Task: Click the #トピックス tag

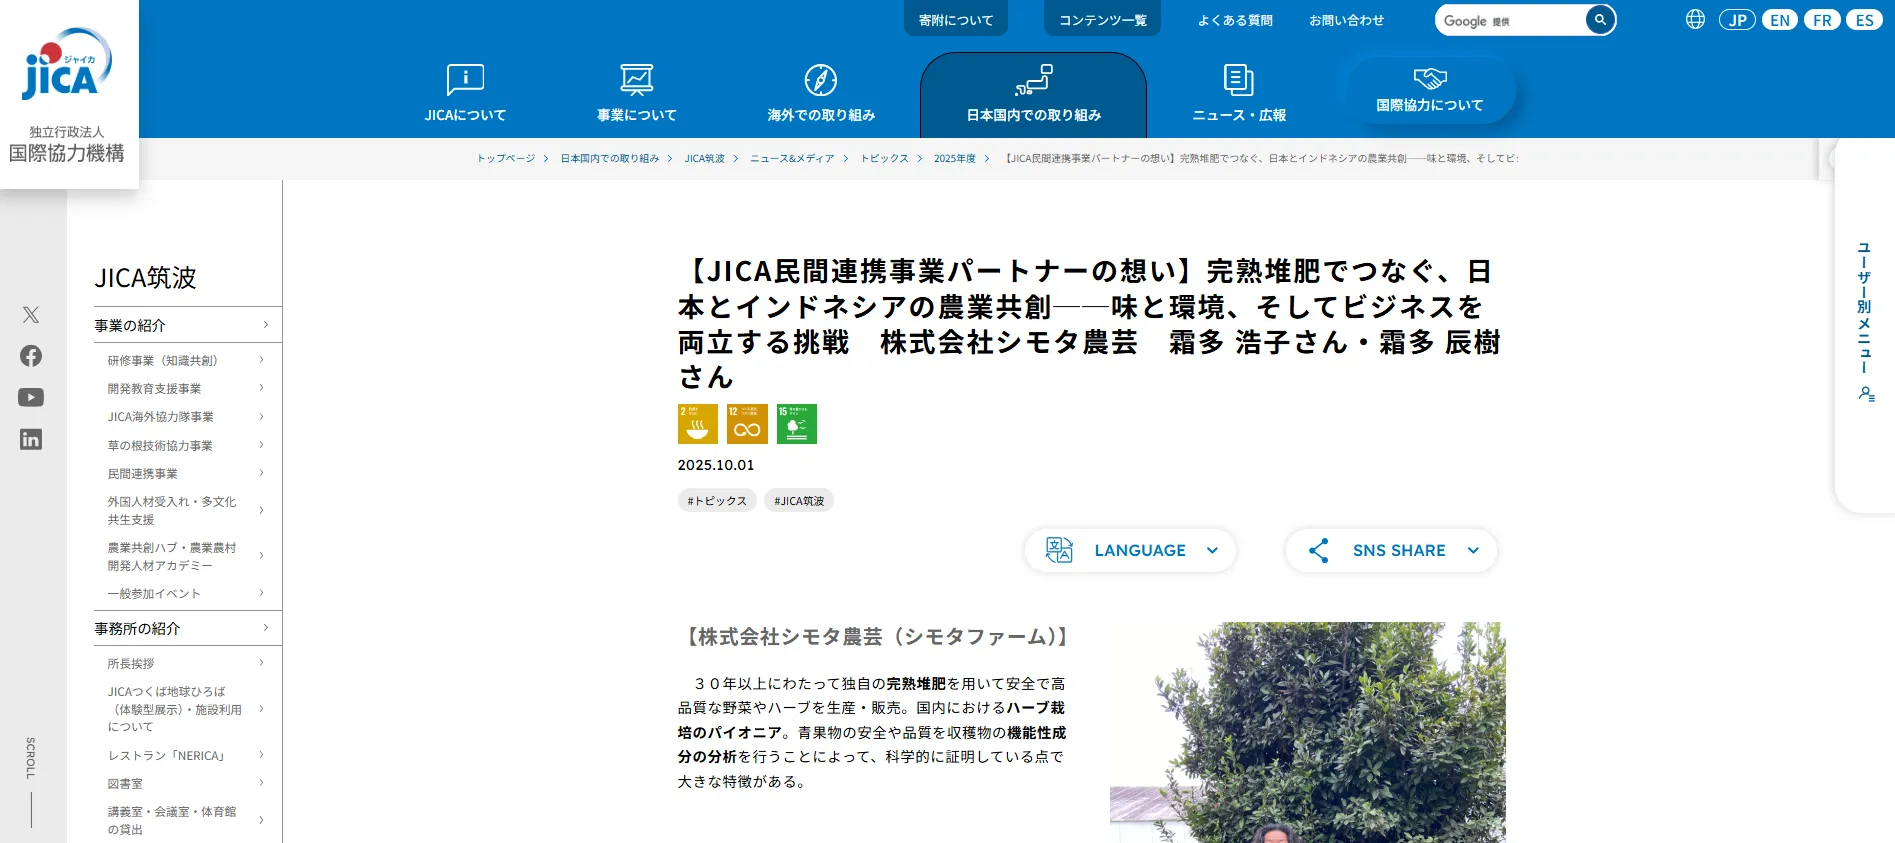Action: (717, 501)
